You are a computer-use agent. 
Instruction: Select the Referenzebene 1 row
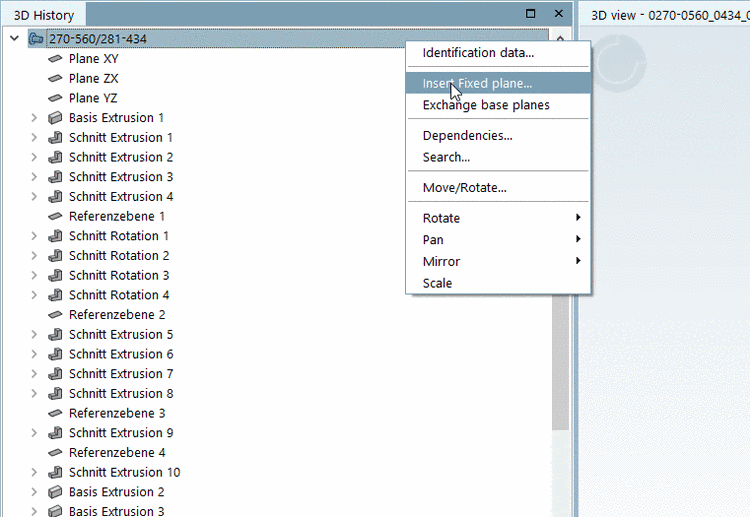point(117,216)
